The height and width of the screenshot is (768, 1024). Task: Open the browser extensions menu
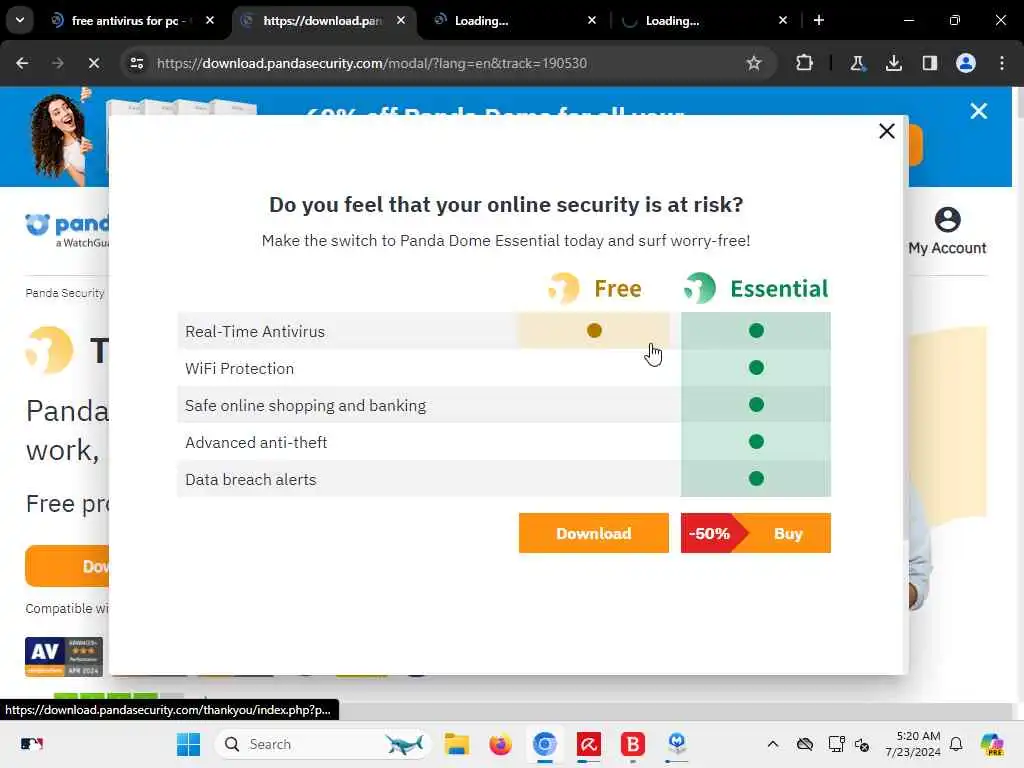[805, 63]
